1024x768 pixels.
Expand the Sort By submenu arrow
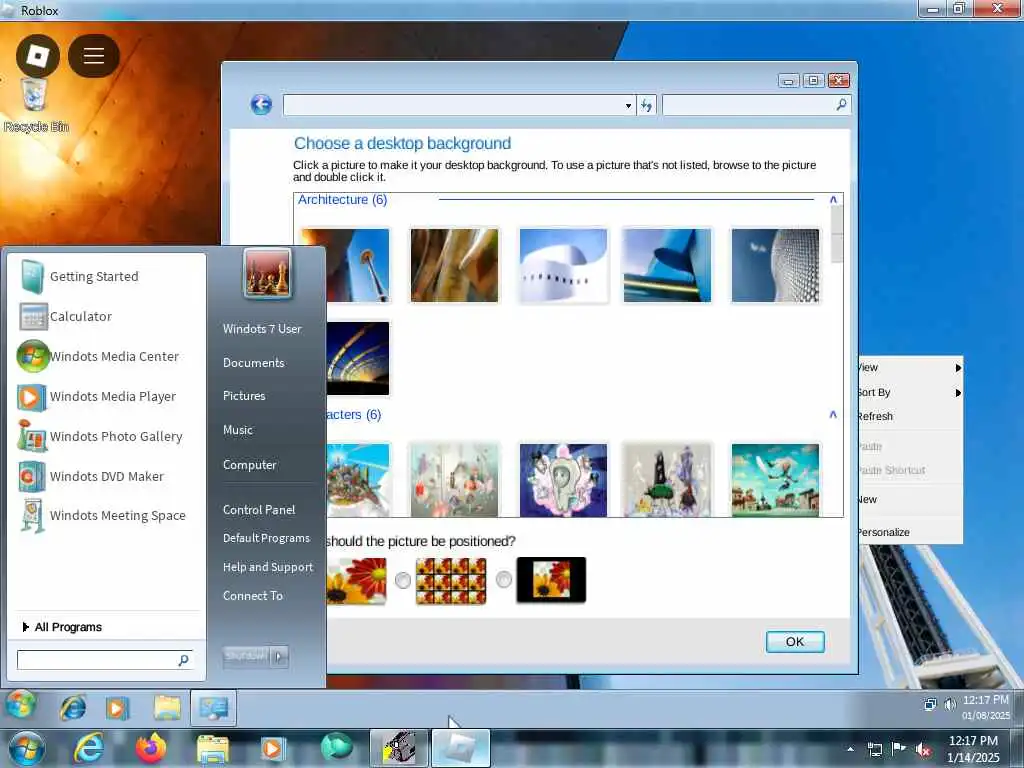(x=958, y=392)
